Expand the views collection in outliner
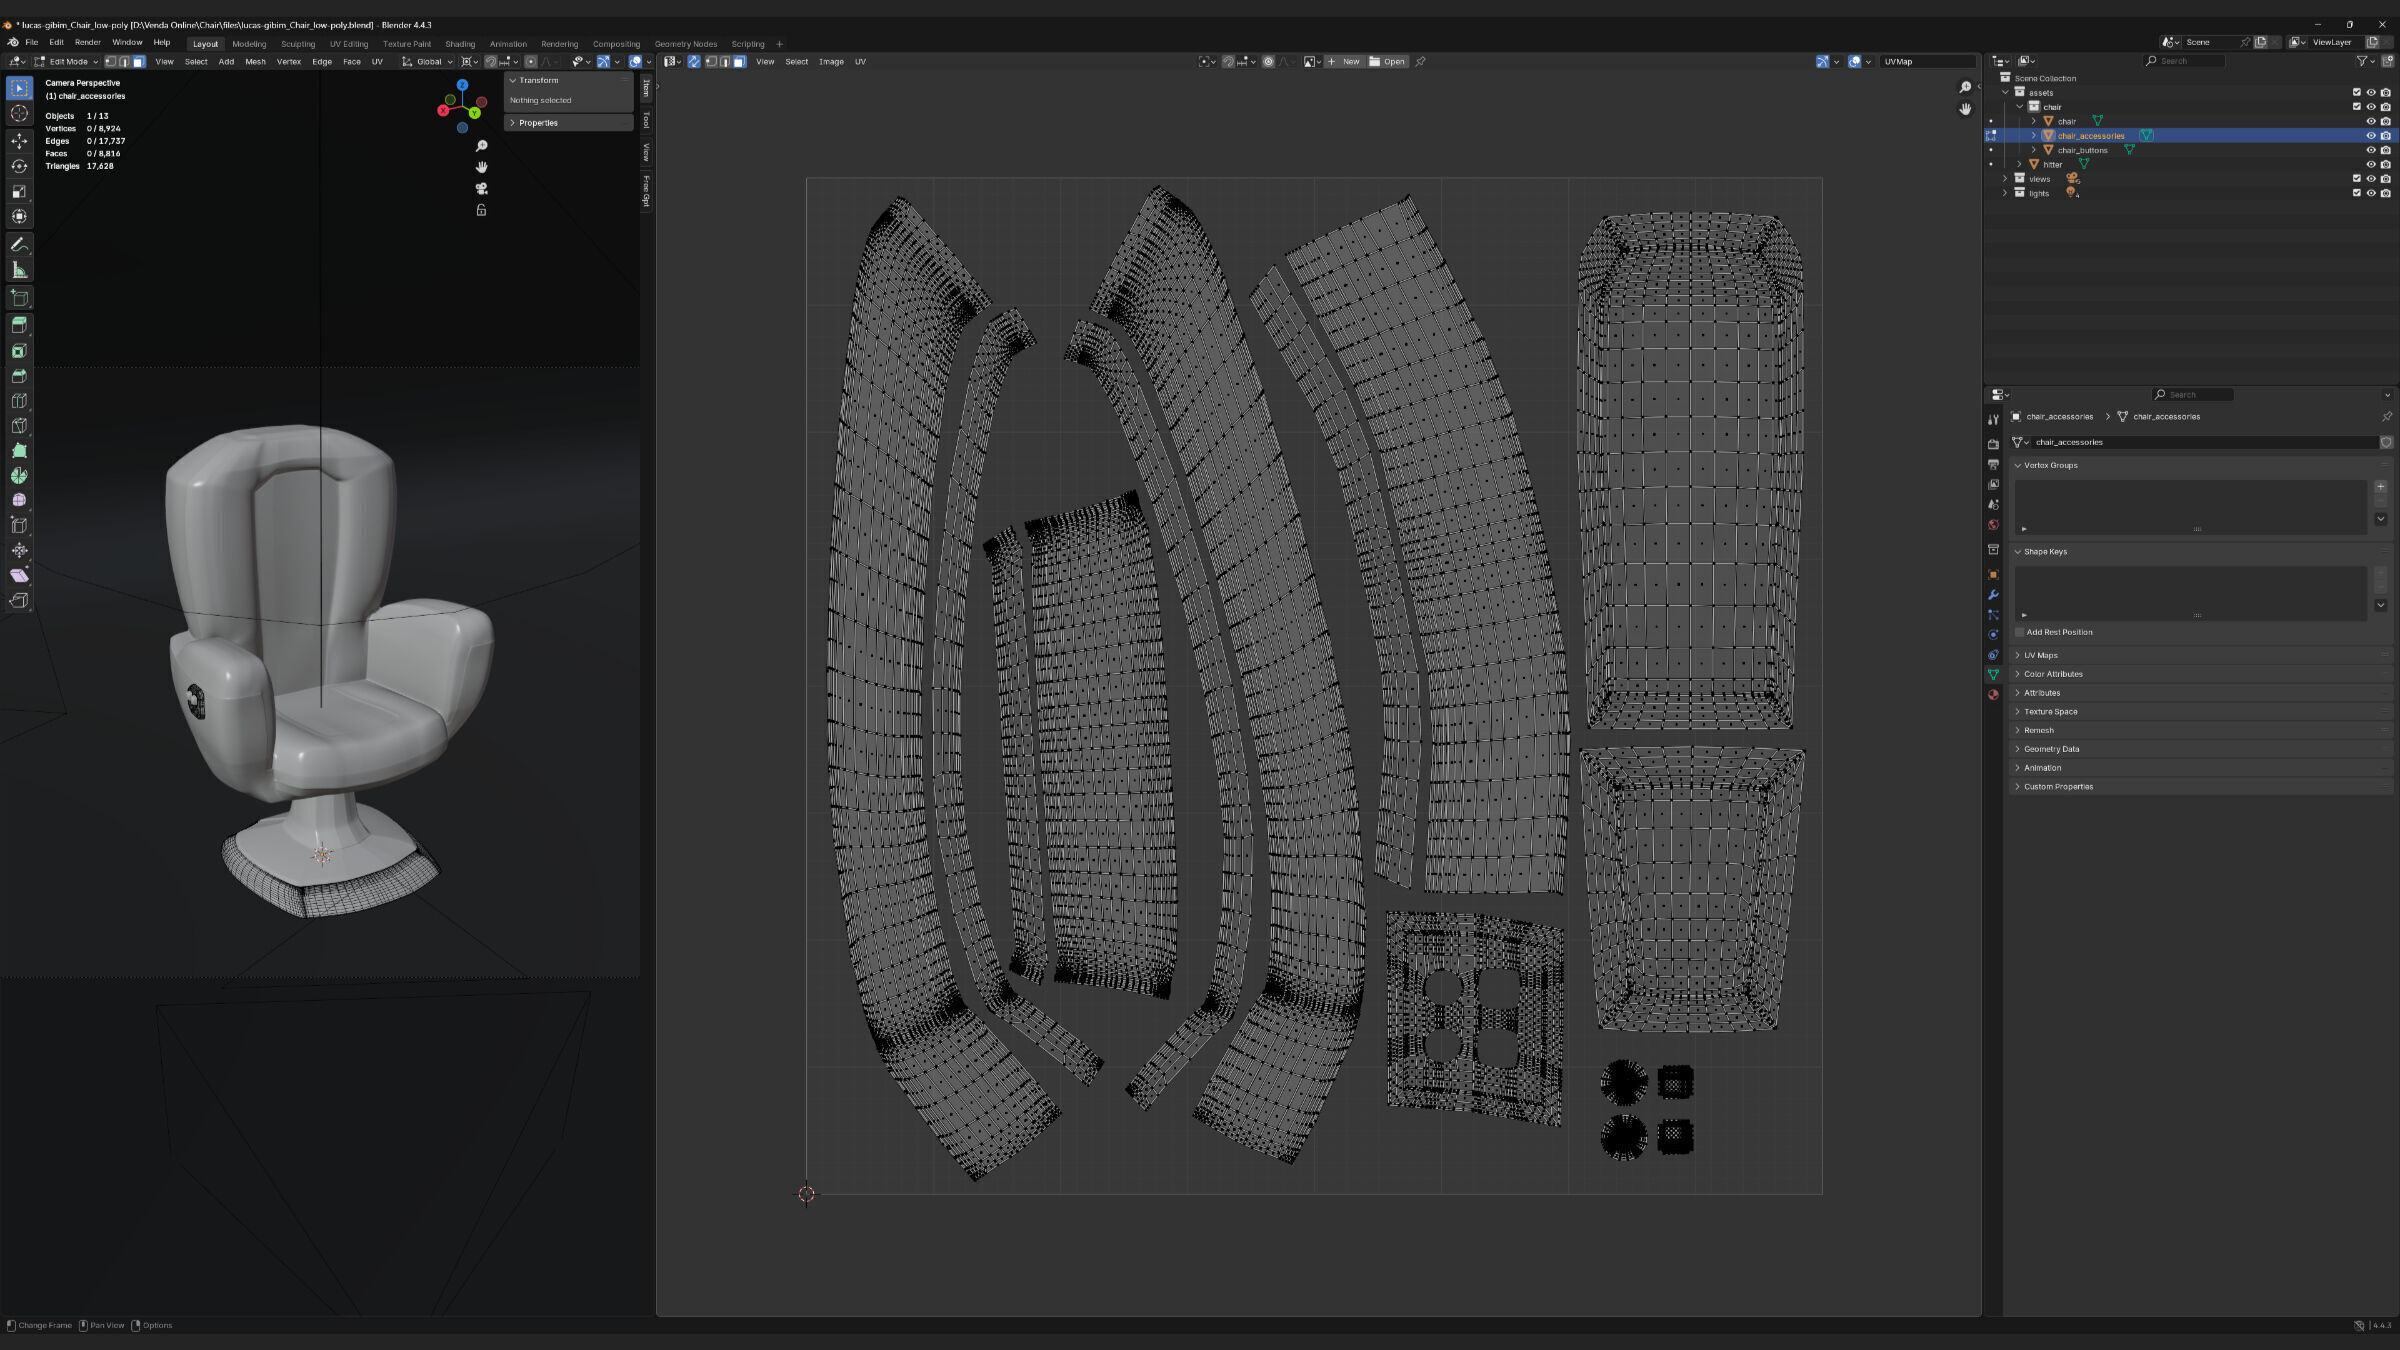 [2005, 179]
